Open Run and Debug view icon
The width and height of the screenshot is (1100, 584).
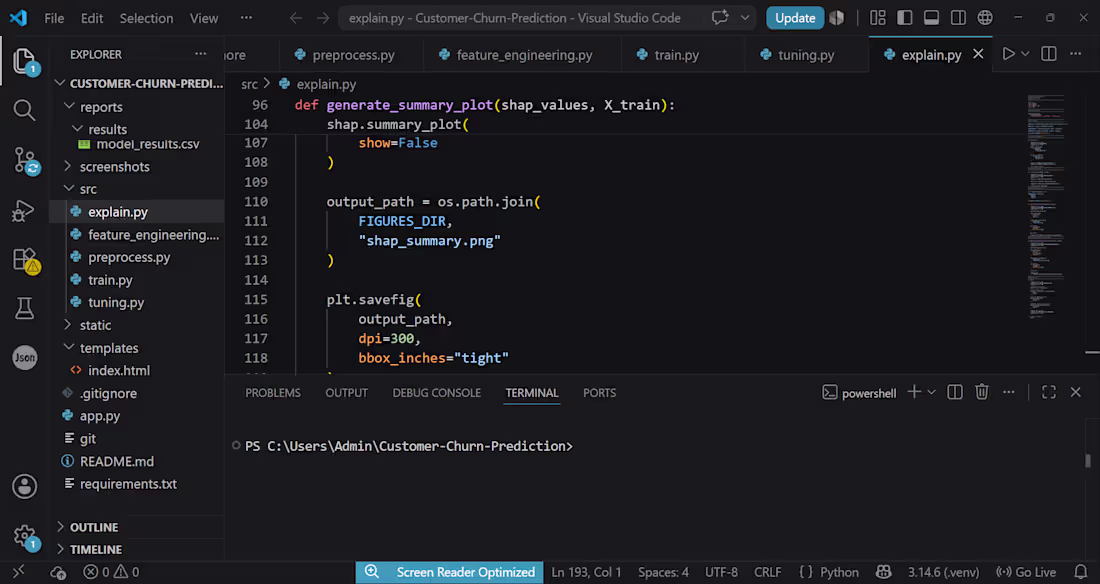coord(23,211)
